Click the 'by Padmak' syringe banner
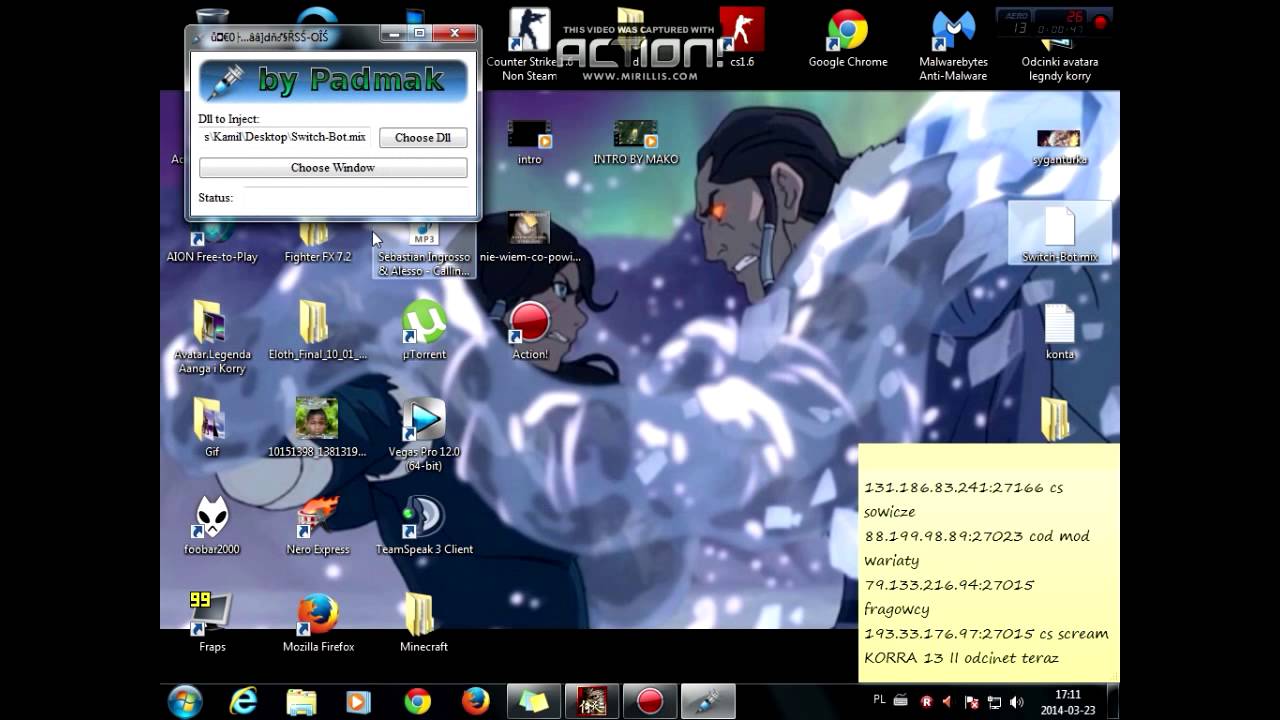1280x720 pixels. 333,80
